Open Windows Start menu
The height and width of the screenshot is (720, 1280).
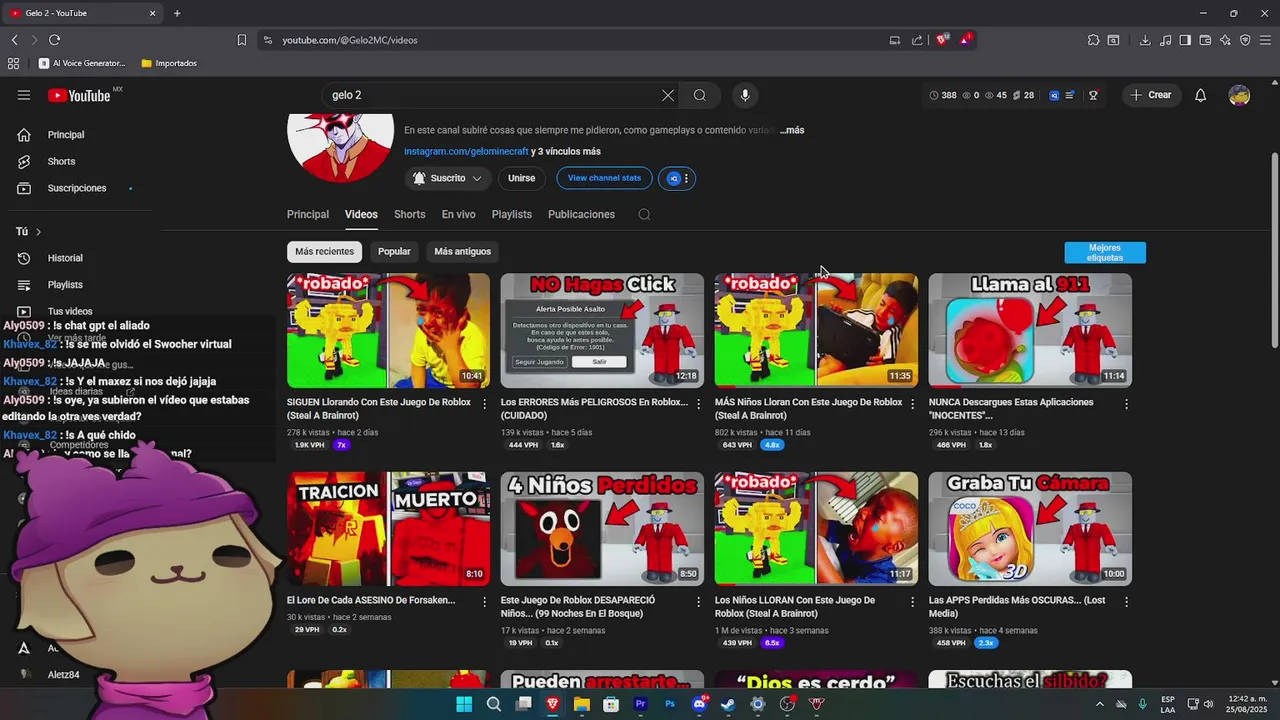(x=464, y=704)
